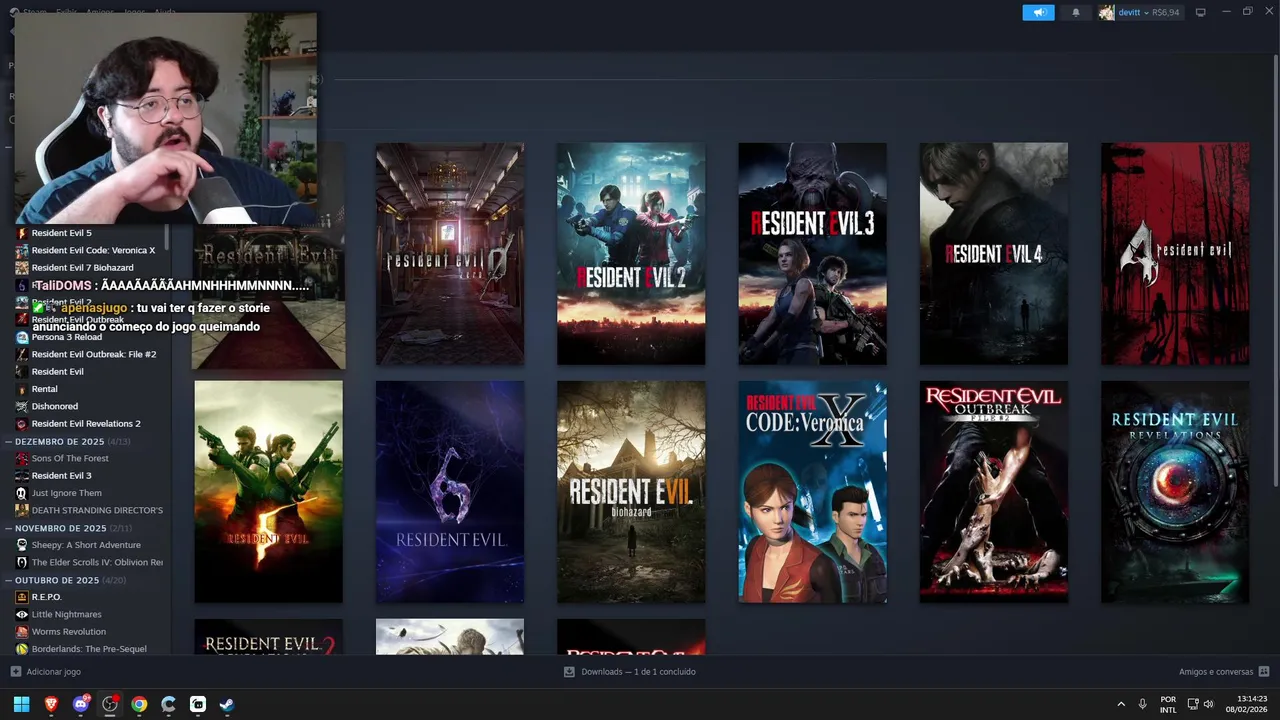
Task: Click the Little Nightmares eye icon
Action: click(22, 614)
